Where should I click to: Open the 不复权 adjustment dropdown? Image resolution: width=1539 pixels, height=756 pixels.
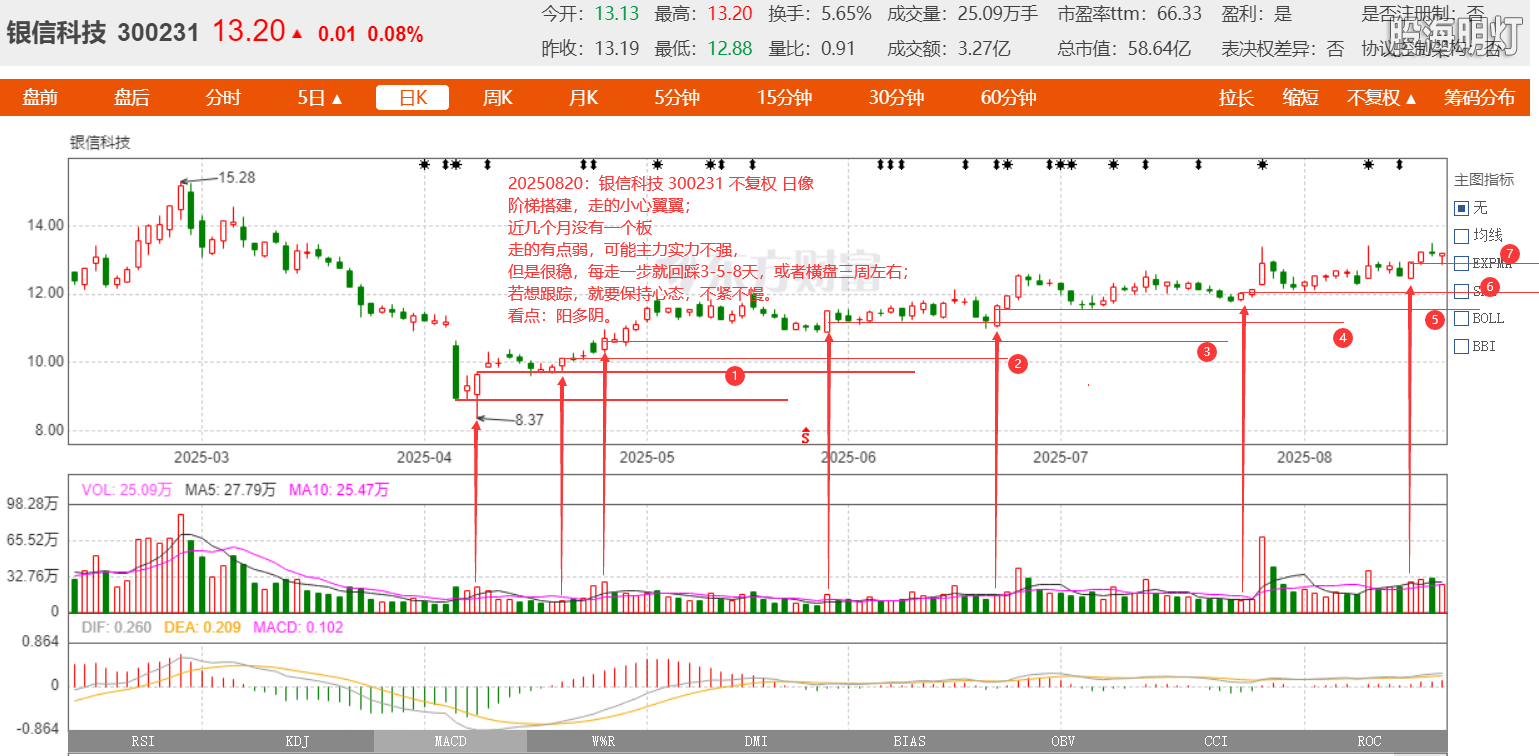point(1382,98)
